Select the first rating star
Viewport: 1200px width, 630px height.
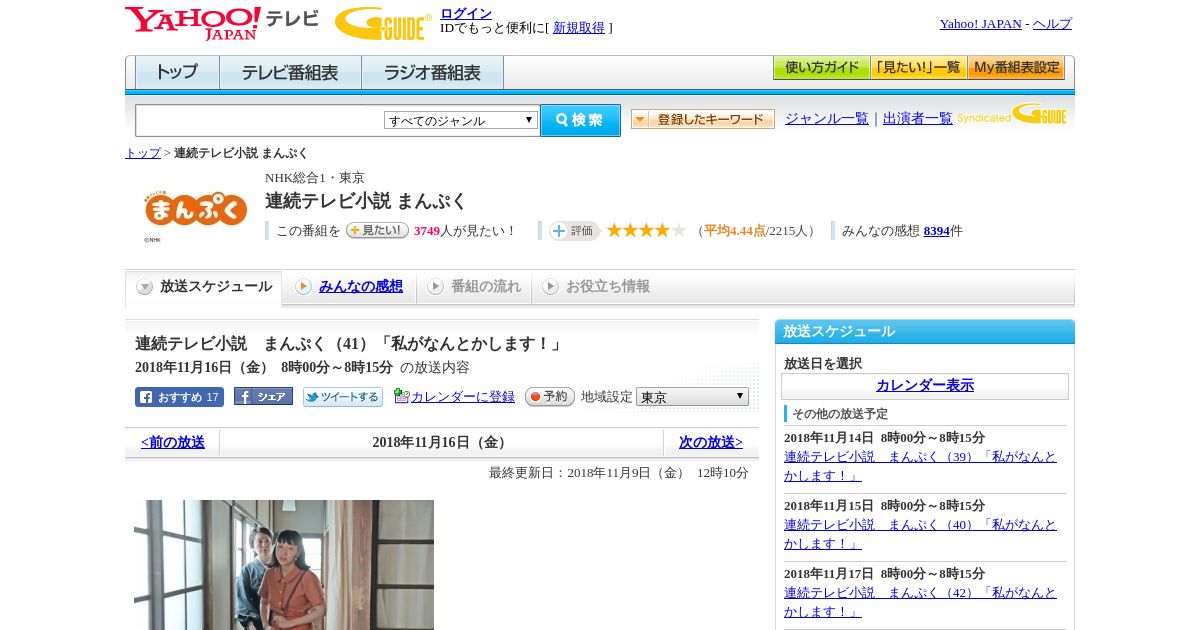click(614, 230)
